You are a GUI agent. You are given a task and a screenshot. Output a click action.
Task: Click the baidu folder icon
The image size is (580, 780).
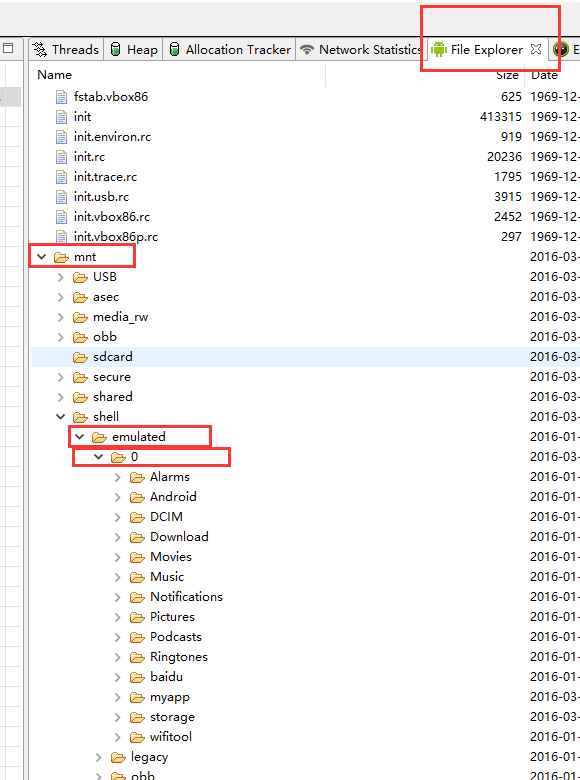coord(137,677)
